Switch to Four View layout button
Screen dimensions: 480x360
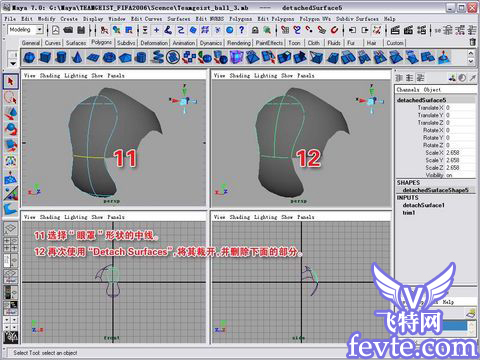click(x=10, y=244)
